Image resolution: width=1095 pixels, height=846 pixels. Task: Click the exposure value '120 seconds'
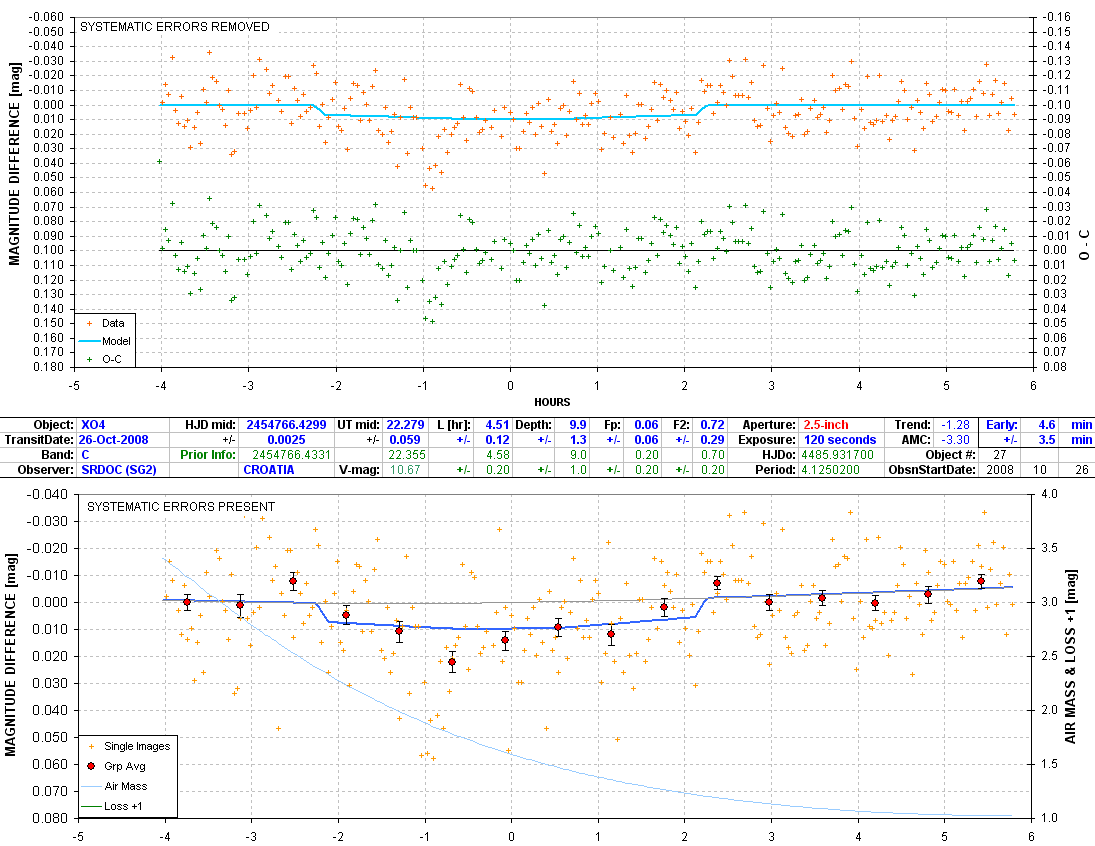click(x=840, y=440)
